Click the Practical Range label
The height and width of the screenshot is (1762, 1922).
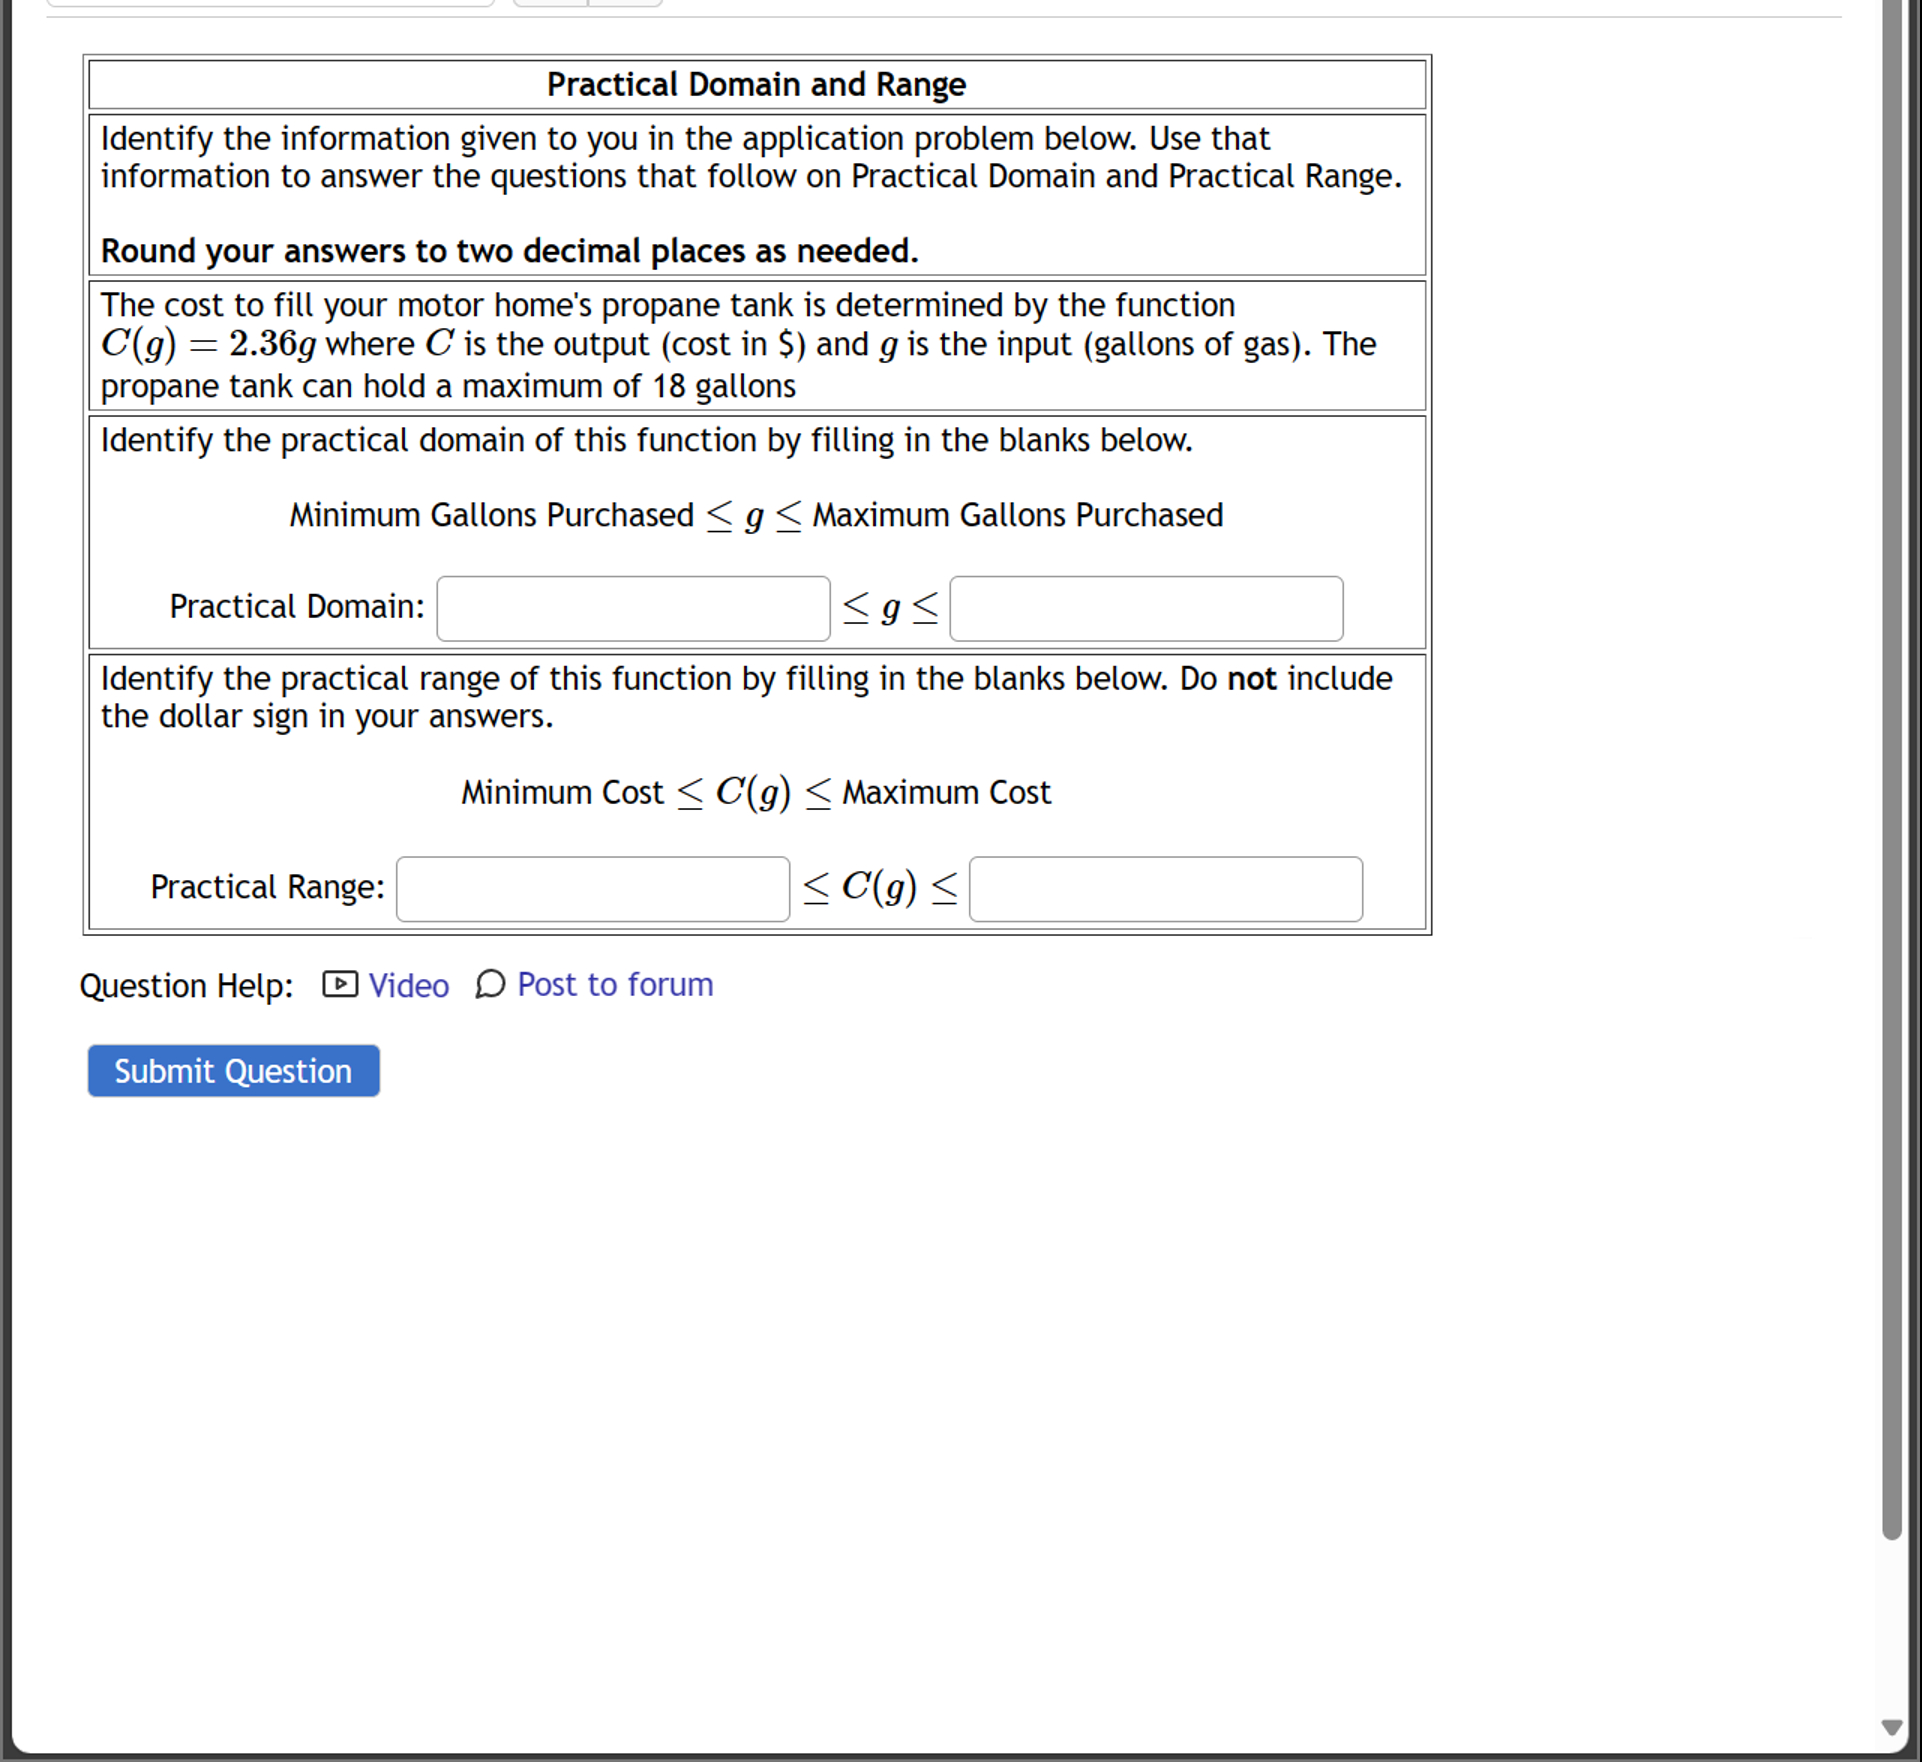coord(267,887)
